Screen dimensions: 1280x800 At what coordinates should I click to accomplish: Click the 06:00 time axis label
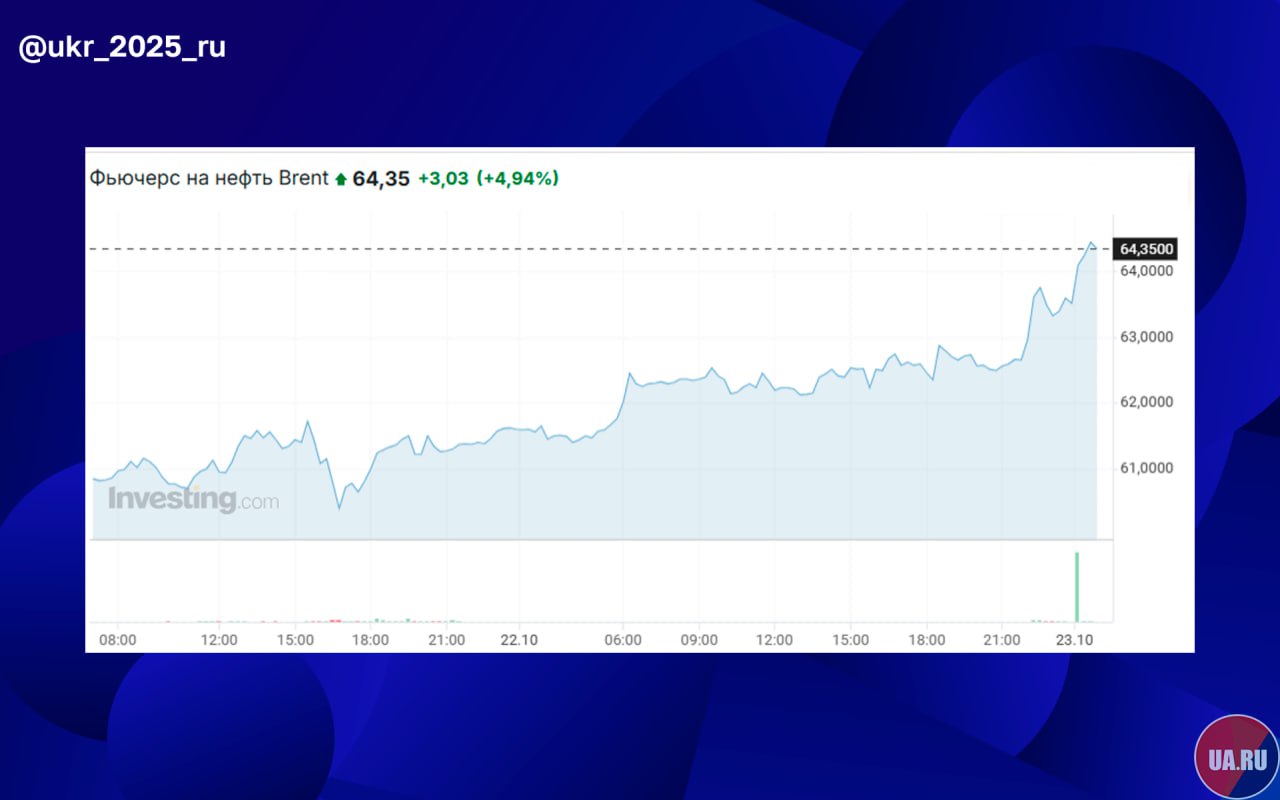tap(623, 639)
